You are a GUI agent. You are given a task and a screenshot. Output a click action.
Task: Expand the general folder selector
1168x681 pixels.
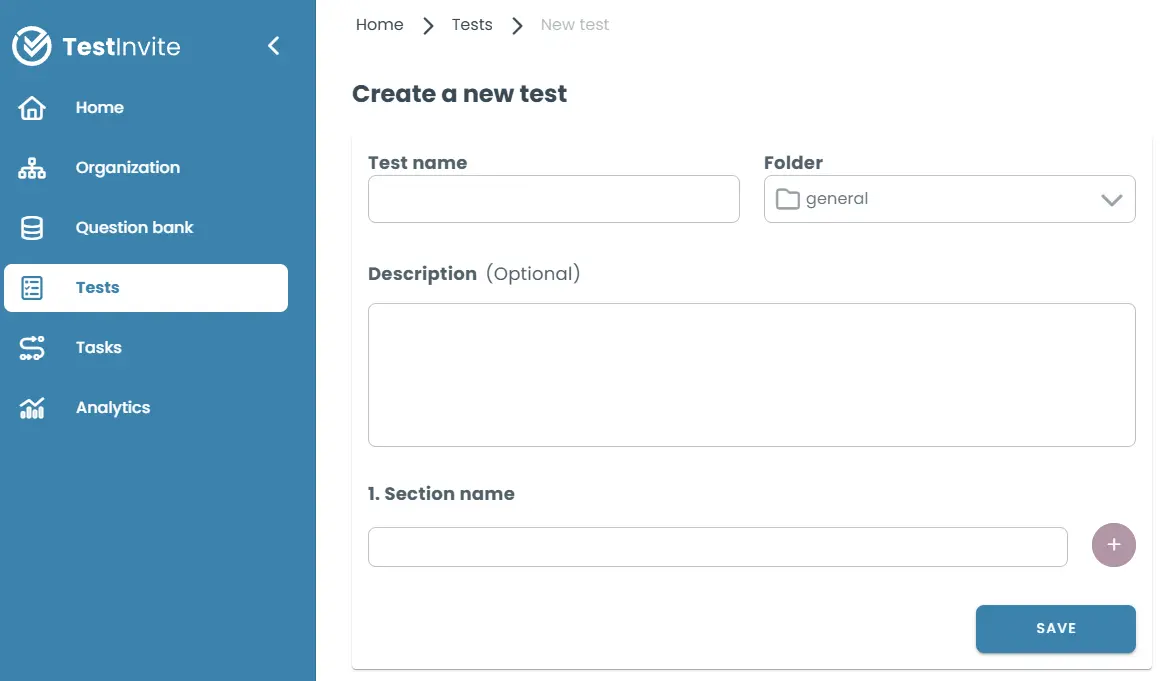[x=949, y=199]
